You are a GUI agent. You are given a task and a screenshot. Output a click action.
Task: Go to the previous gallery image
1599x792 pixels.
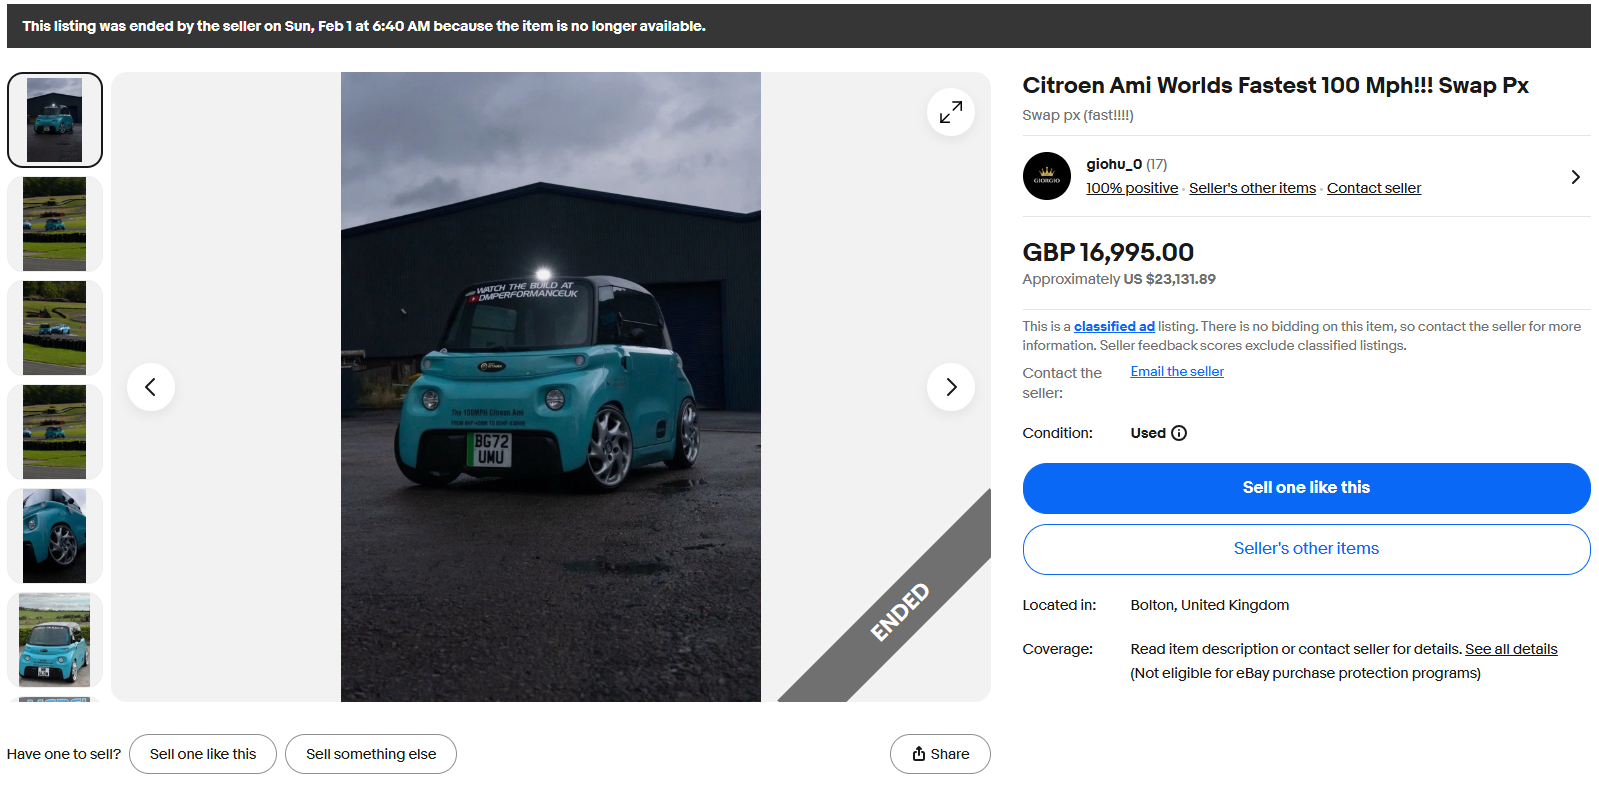tap(151, 387)
